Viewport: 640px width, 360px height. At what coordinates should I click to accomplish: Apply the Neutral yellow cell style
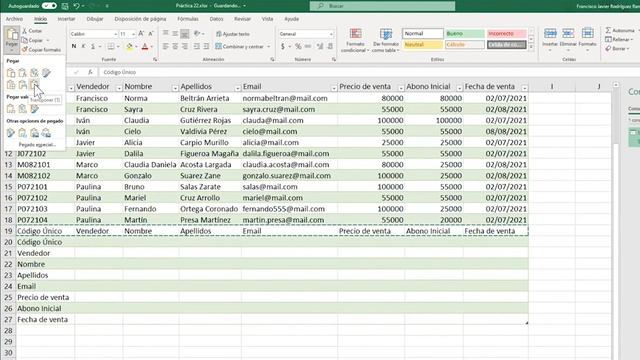point(423,44)
